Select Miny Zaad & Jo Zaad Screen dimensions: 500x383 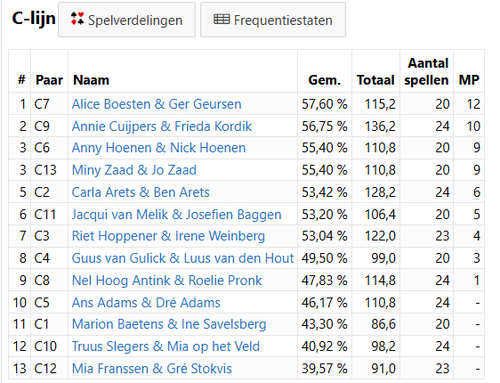[134, 170]
